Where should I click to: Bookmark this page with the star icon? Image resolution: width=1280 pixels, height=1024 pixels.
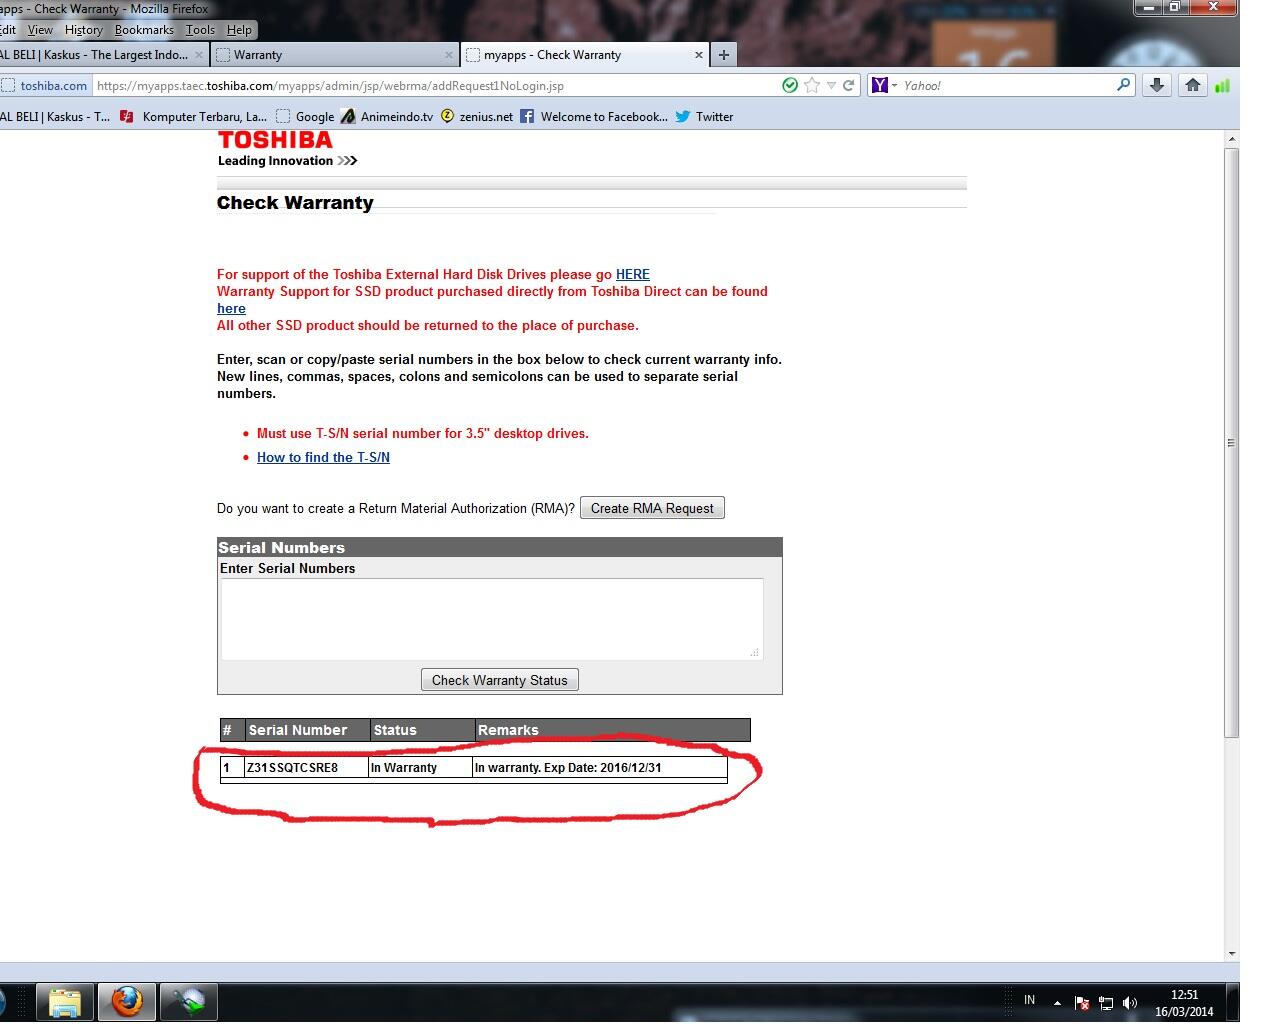(x=812, y=86)
